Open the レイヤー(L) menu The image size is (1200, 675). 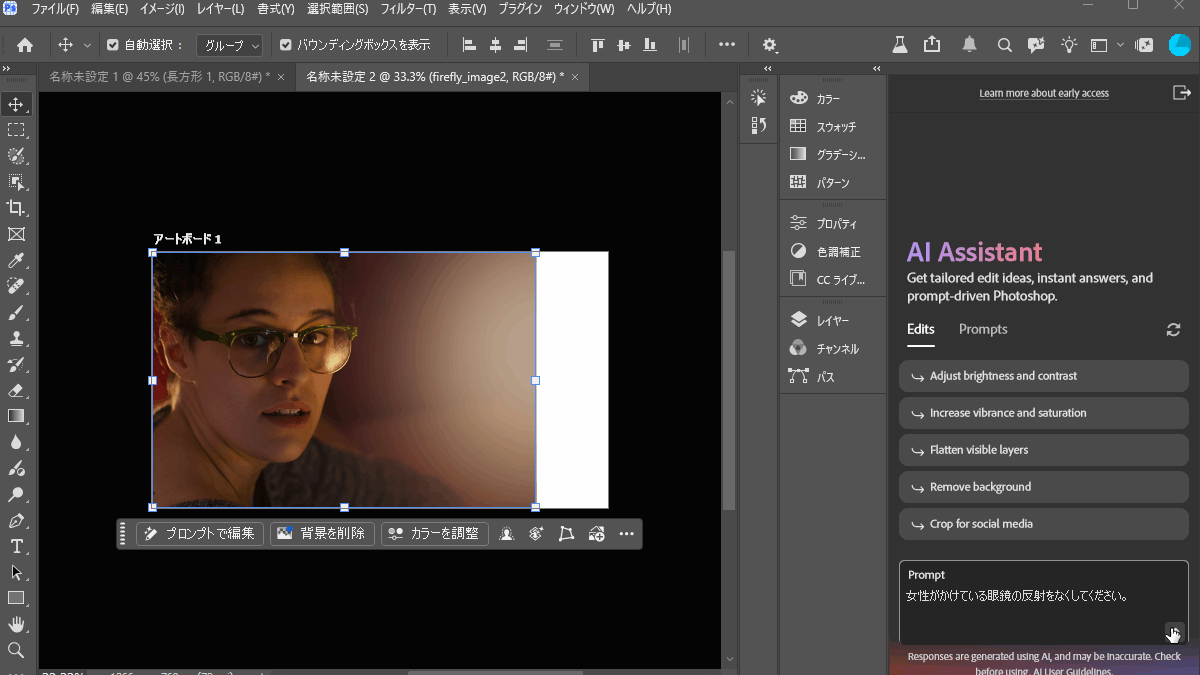(x=221, y=9)
